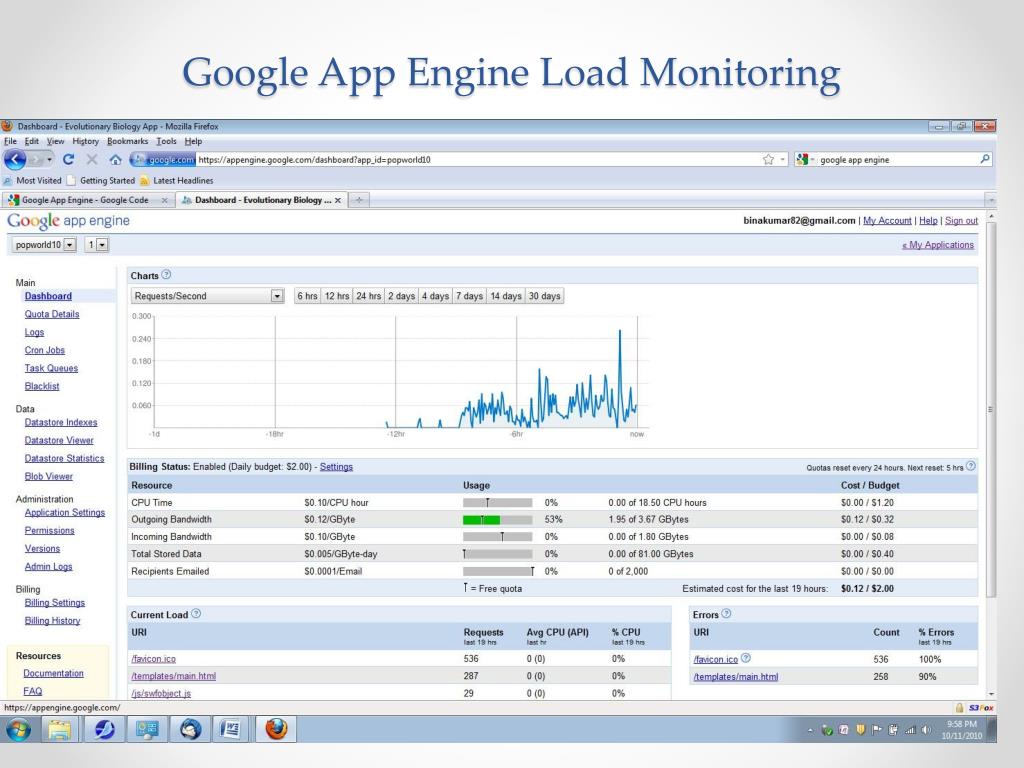This screenshot has width=1024, height=768.
Task: Click the Errors section help icon
Action: [726, 614]
